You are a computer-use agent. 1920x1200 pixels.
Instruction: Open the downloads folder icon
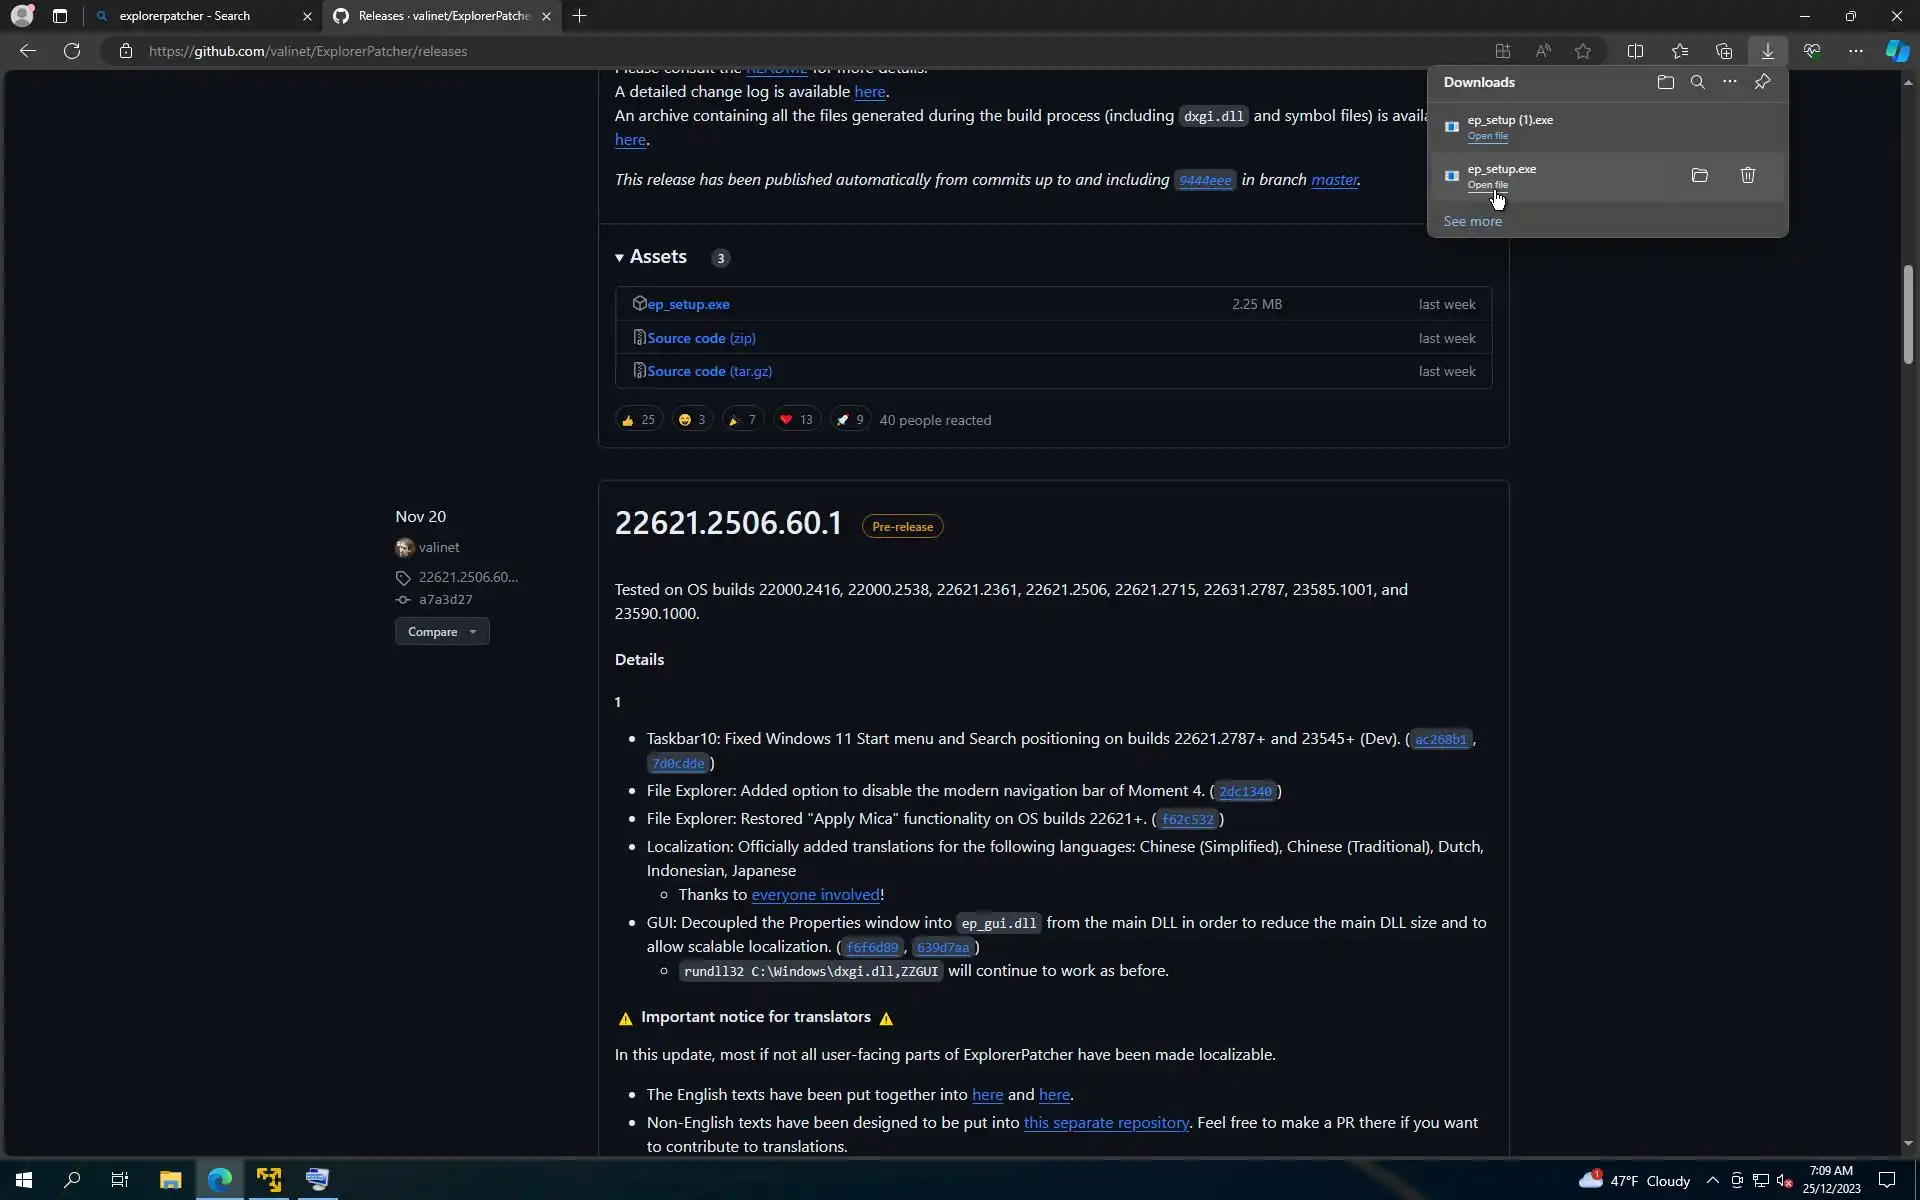(x=1665, y=82)
